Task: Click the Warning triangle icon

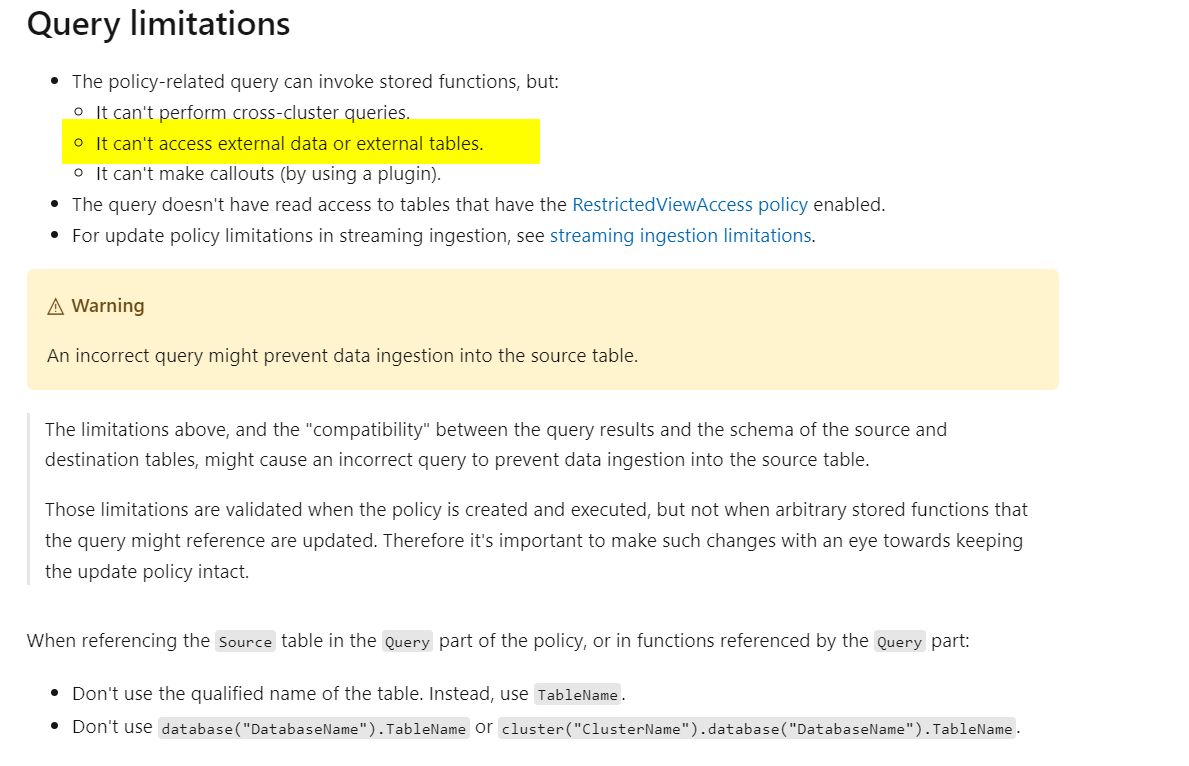Action: pyautogui.click(x=55, y=306)
